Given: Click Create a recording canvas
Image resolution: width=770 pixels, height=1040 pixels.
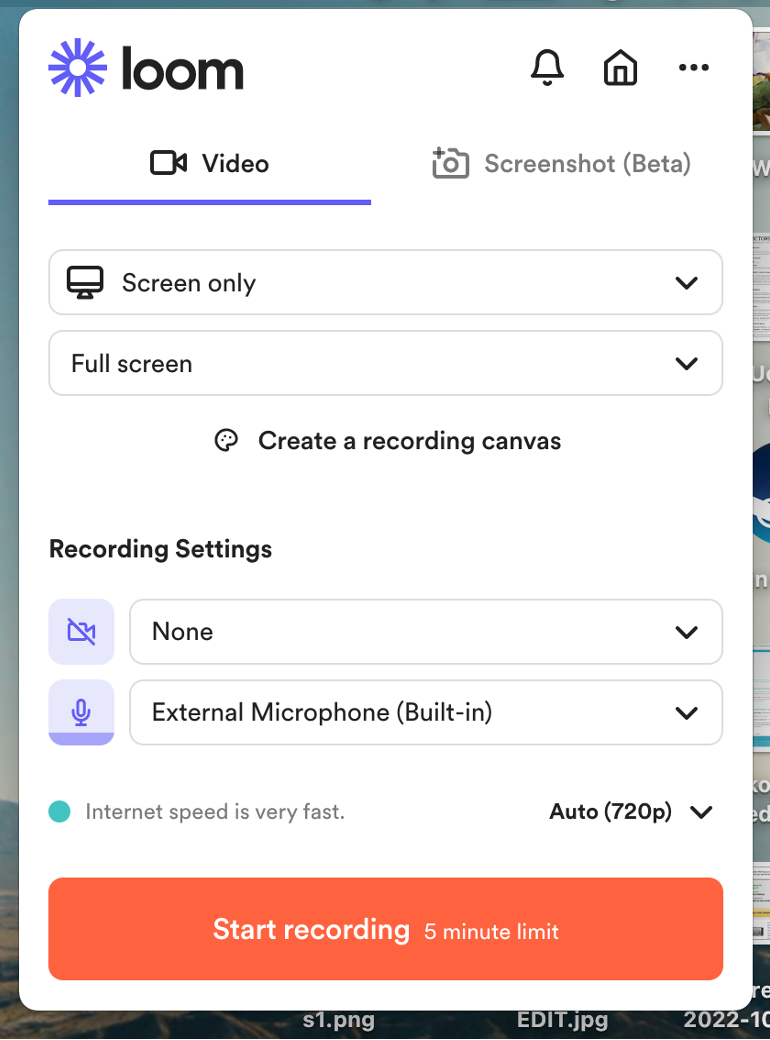Looking at the screenshot, I should [x=410, y=440].
